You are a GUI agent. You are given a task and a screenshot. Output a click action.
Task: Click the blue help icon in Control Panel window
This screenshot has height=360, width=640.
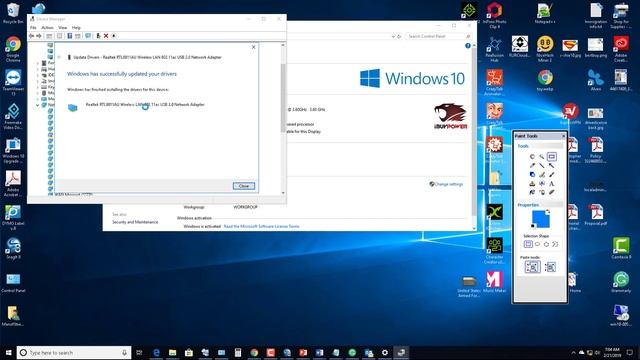(x=468, y=46)
